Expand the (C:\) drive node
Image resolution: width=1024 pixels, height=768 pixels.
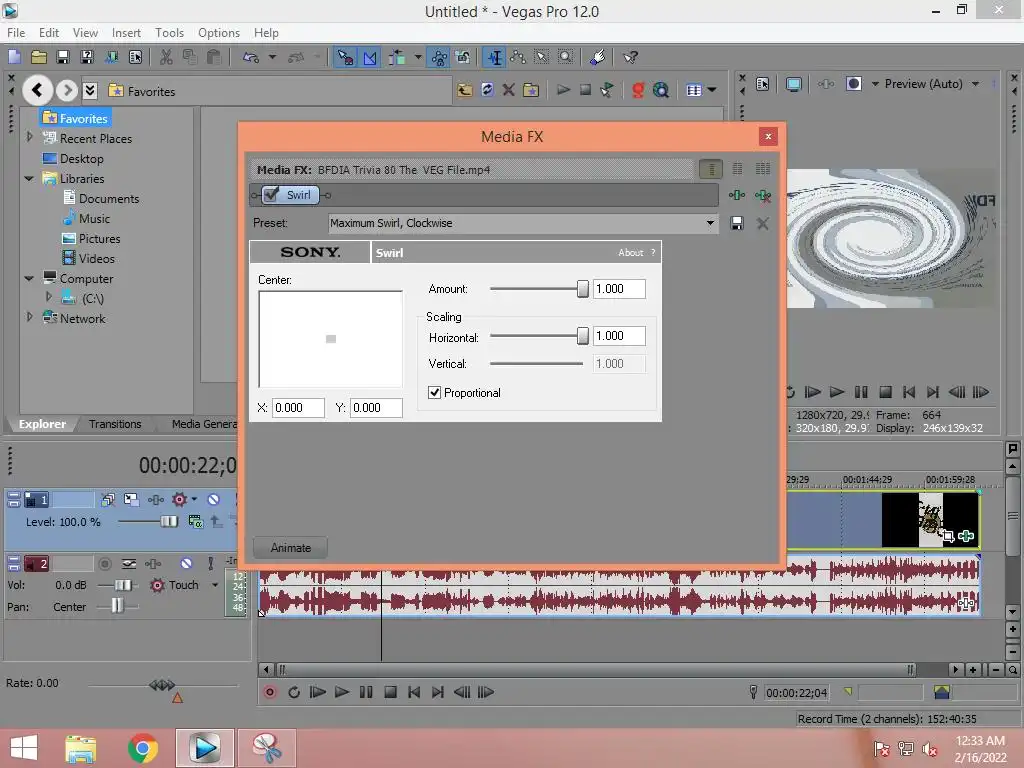(x=49, y=296)
